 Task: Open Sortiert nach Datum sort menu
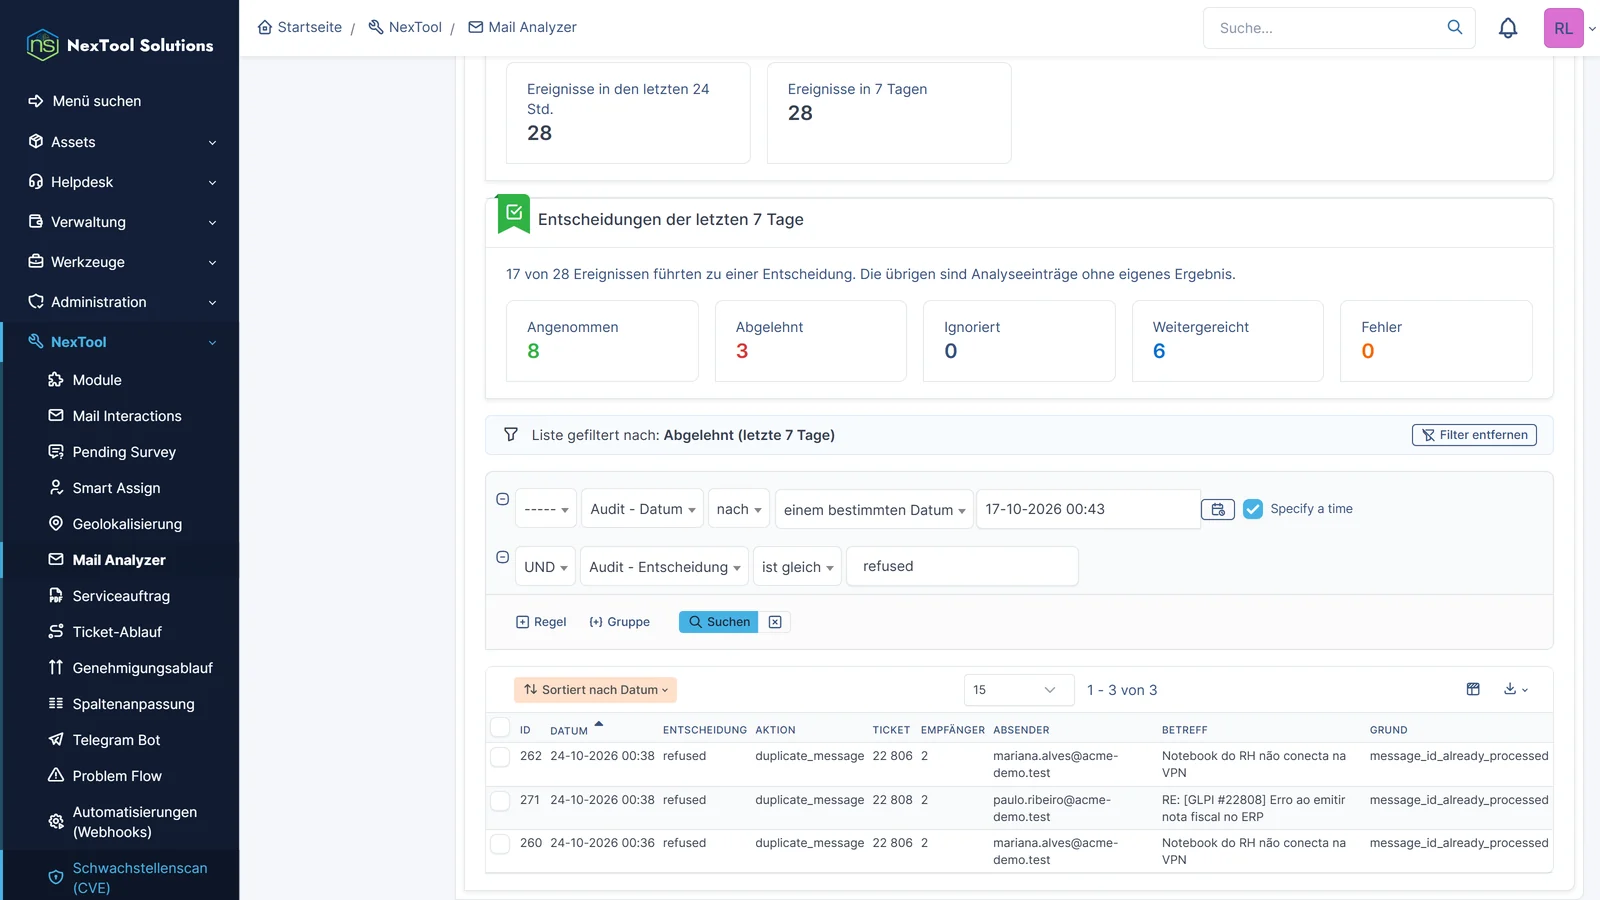click(595, 690)
